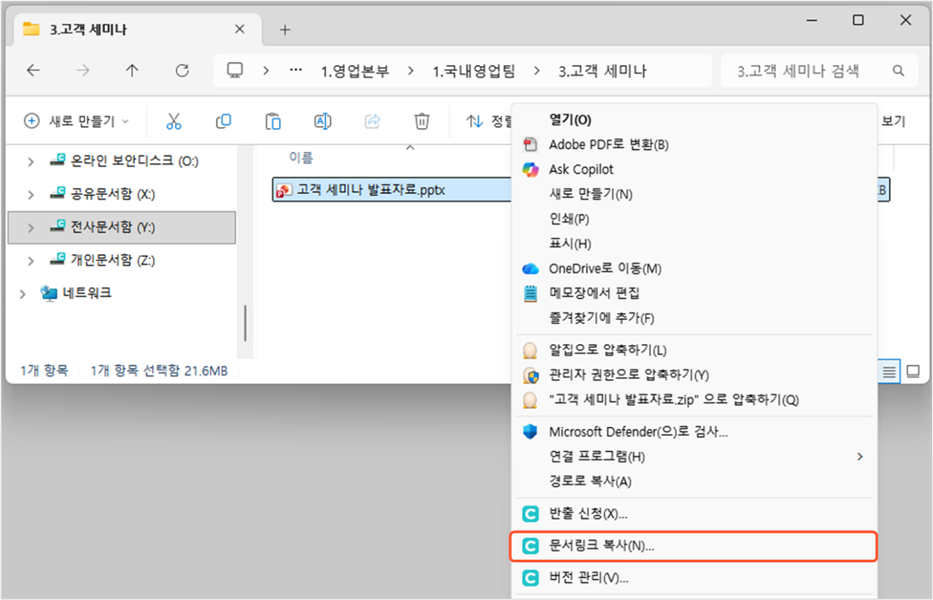Click the Delete trash can icon
Viewport: 933px width, 600px height.
(x=422, y=121)
